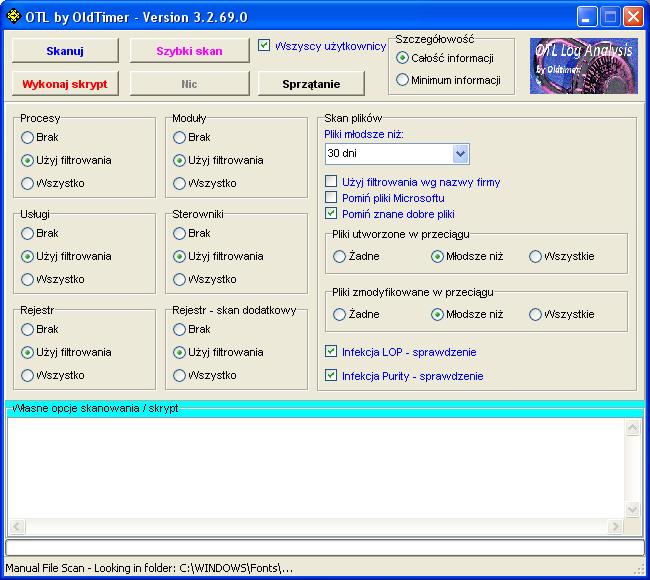Select Minimum informacji radio option
Screen dimensions: 650x580
[402, 80]
